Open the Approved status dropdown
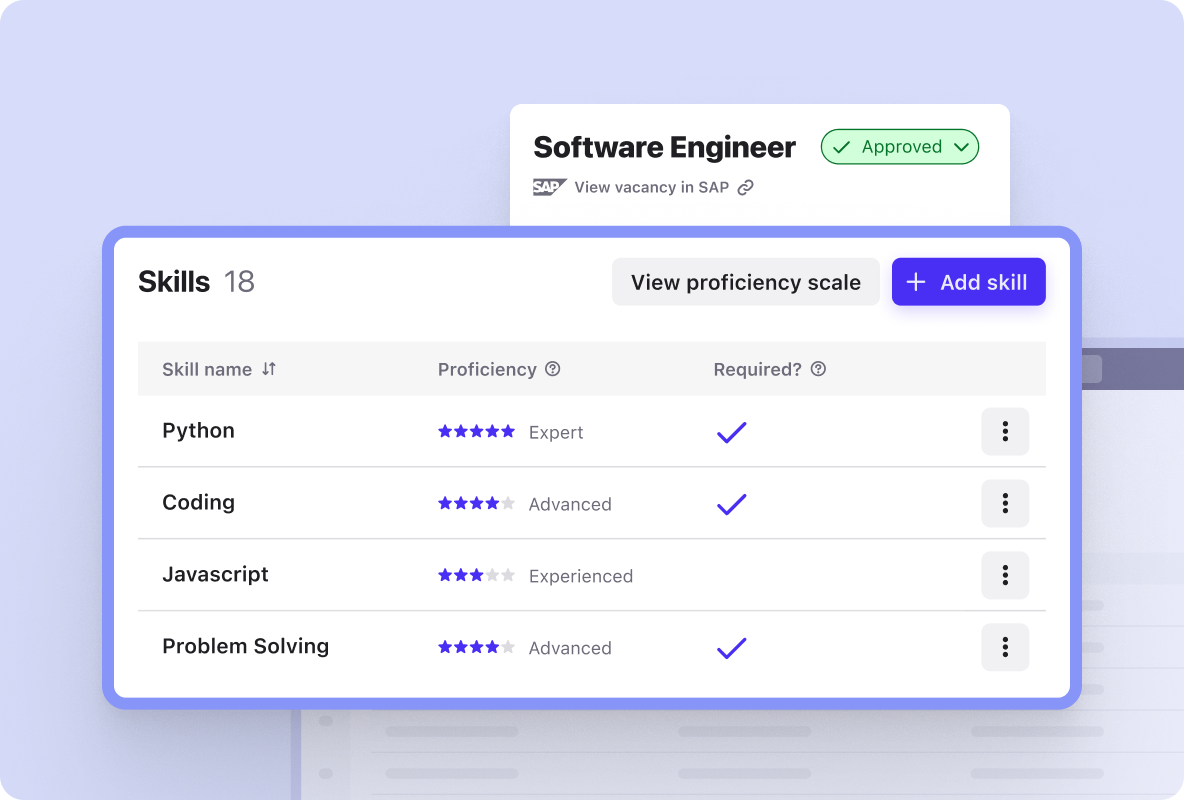Viewport: 1184px width, 800px height. (x=899, y=147)
